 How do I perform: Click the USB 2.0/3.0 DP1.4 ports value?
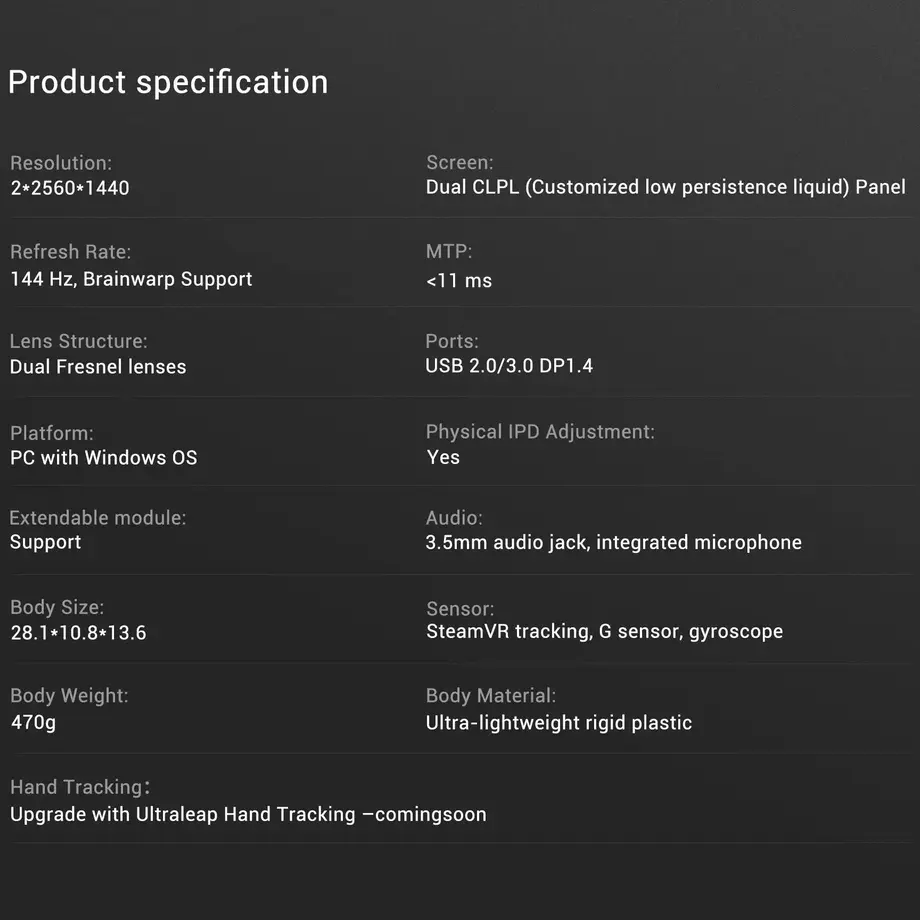[509, 366]
